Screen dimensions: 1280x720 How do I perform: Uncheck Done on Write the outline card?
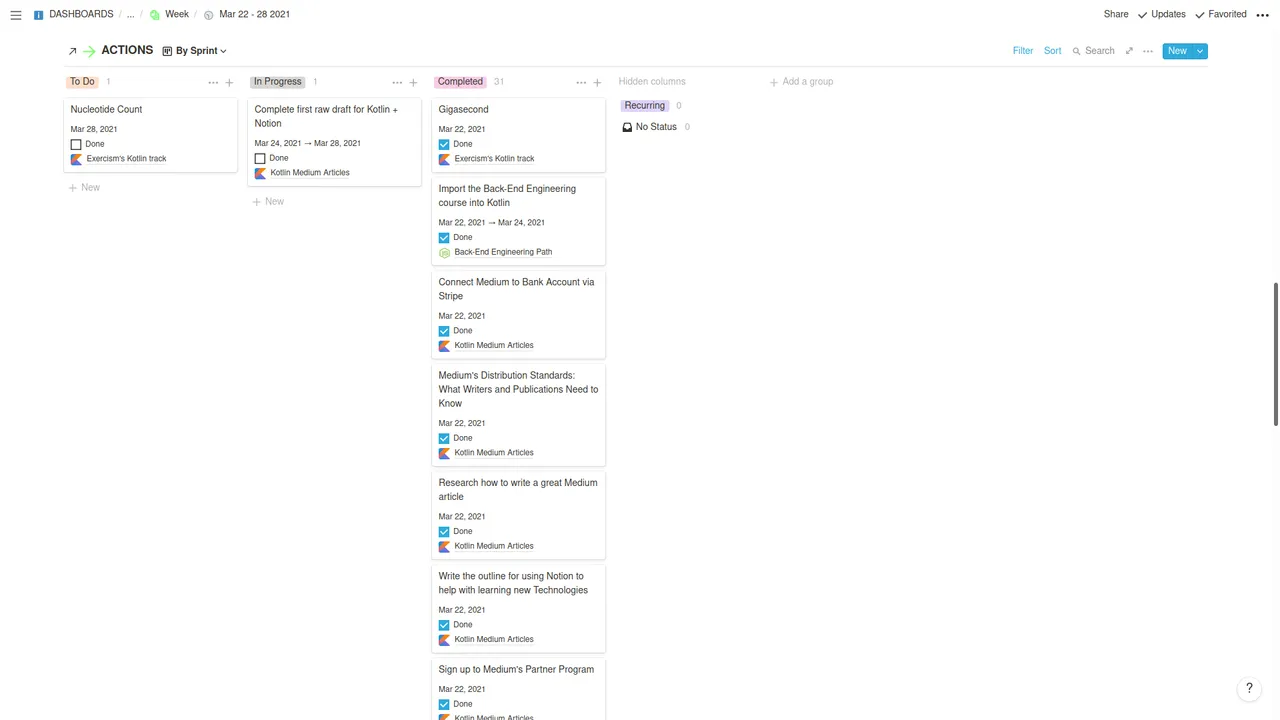pos(444,625)
